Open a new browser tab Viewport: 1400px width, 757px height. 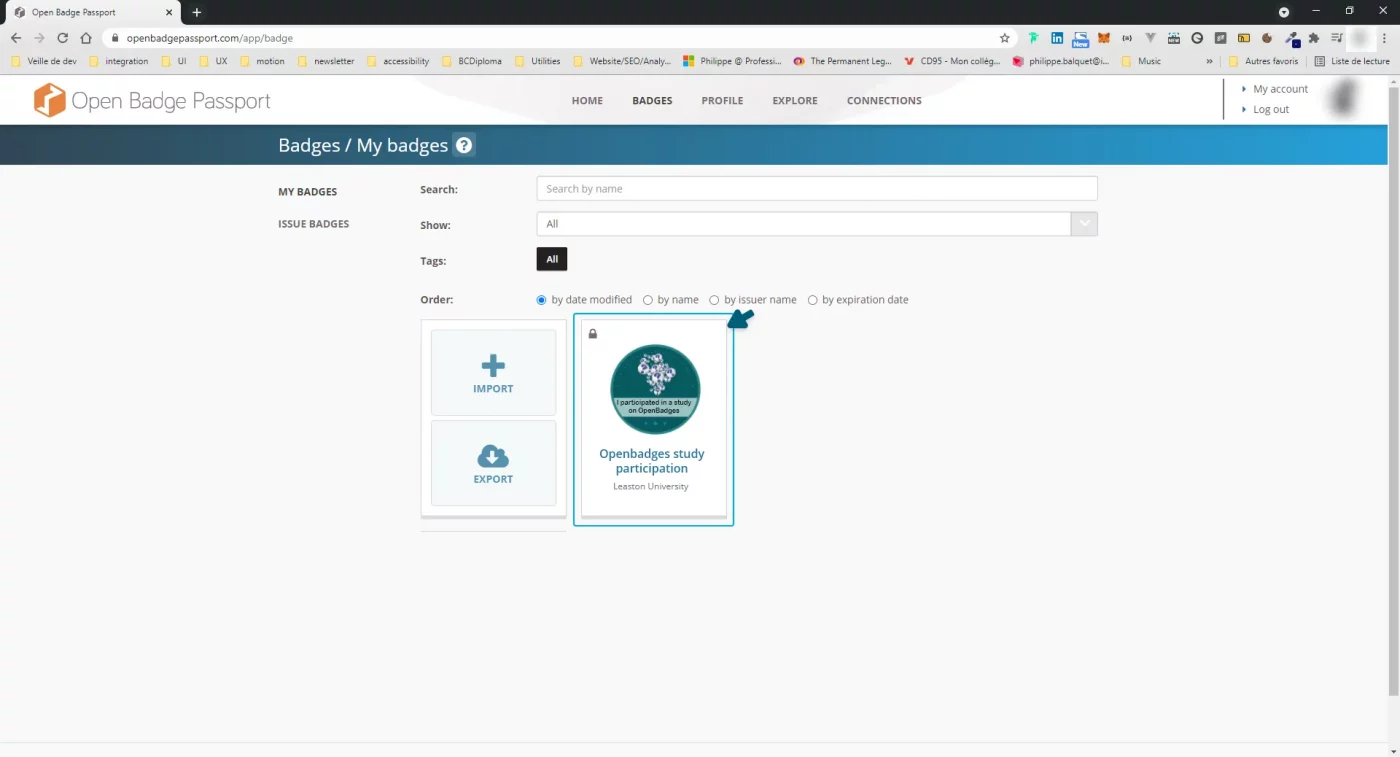coord(197,12)
